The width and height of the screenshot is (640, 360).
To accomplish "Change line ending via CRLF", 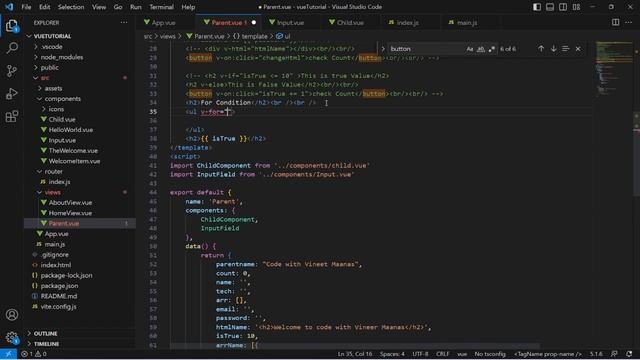I will coord(442,354).
